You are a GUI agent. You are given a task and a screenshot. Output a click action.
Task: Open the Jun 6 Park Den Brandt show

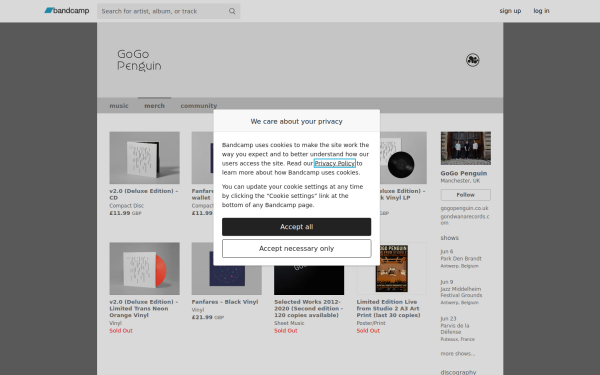tap(461, 258)
